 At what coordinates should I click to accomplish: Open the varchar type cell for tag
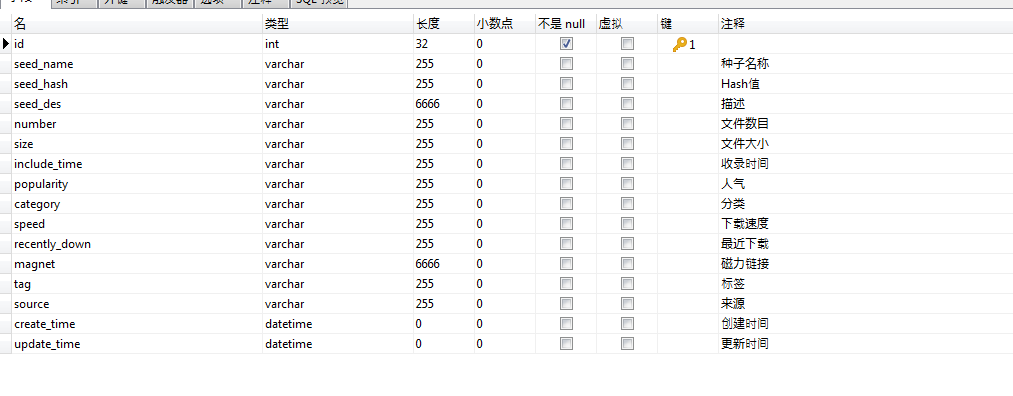[338, 284]
